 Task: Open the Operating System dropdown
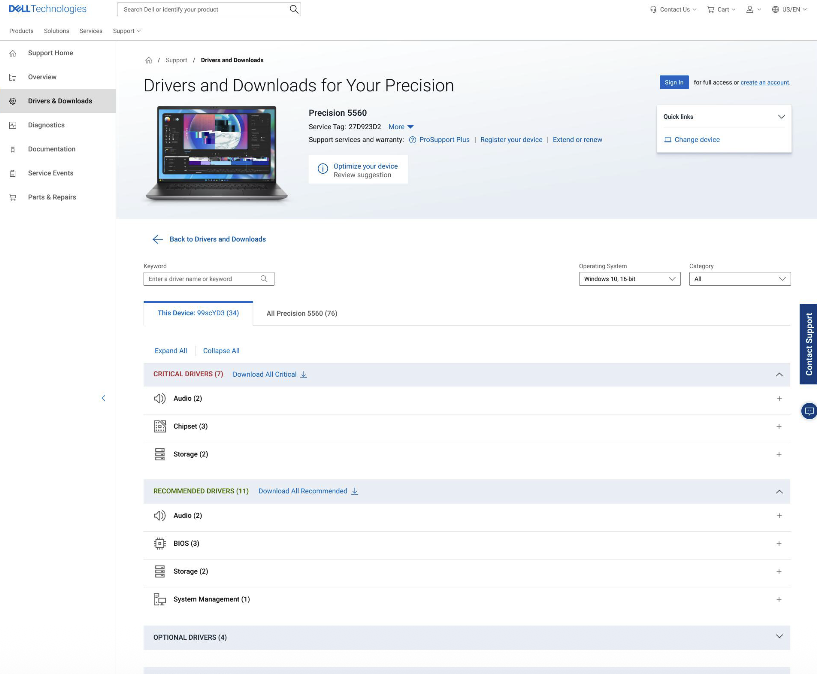(x=629, y=279)
